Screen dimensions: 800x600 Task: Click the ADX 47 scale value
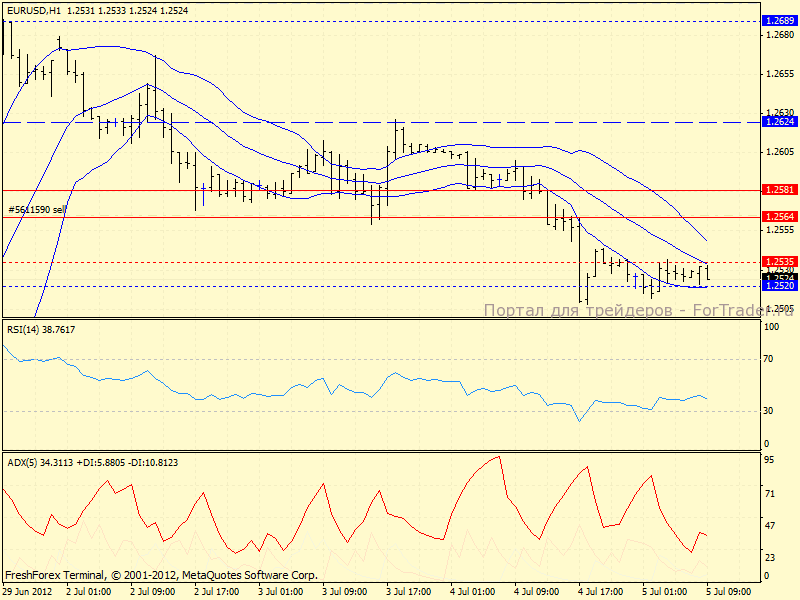click(768, 526)
